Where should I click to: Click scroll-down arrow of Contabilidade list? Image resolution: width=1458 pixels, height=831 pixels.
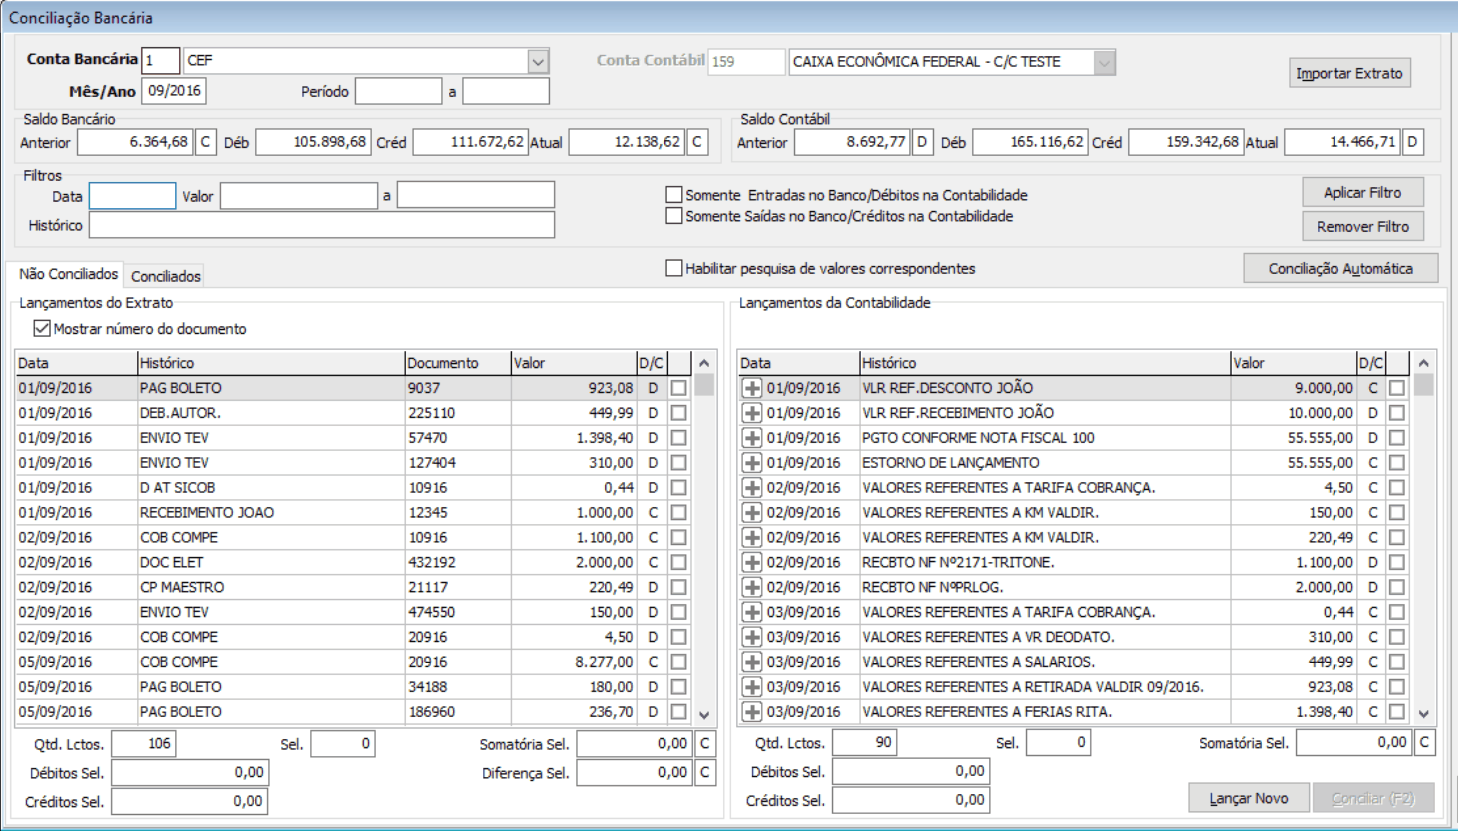(1423, 714)
